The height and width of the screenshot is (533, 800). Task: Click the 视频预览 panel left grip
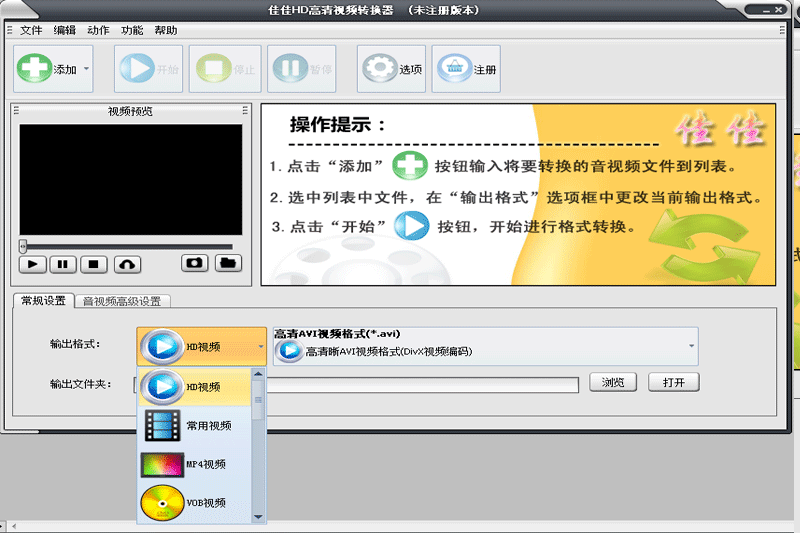16,110
